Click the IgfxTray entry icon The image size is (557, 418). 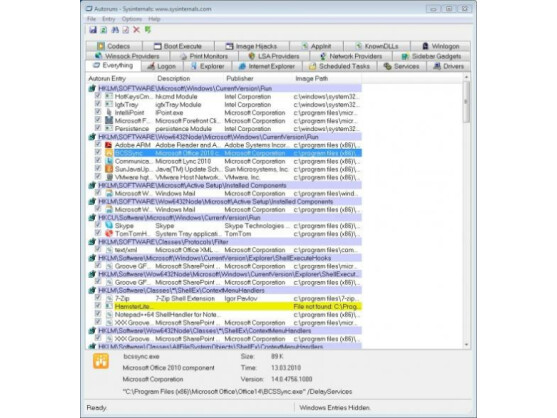pyautogui.click(x=109, y=104)
